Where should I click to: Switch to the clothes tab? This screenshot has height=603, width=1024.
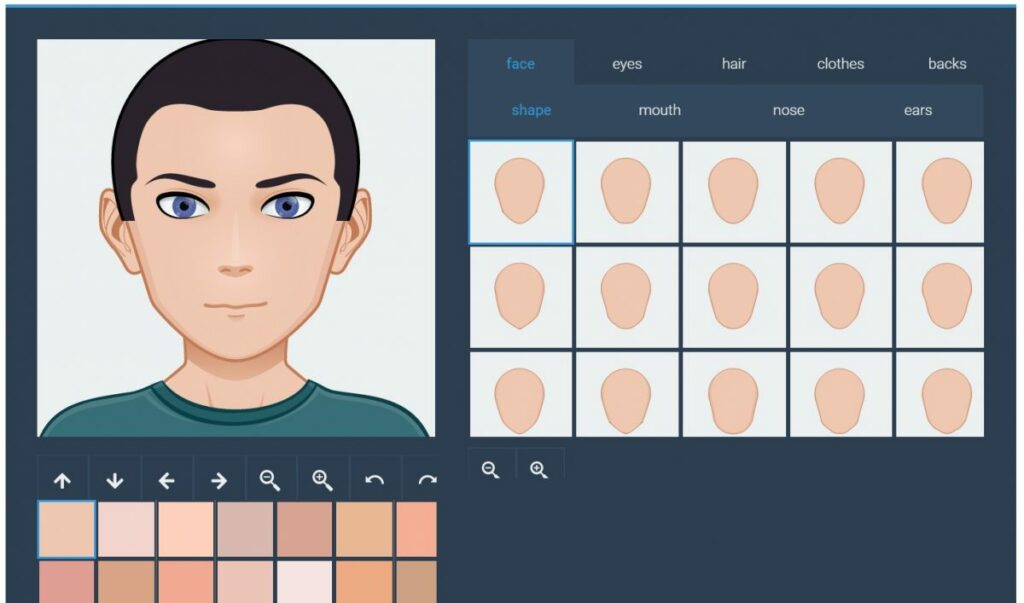(841, 63)
